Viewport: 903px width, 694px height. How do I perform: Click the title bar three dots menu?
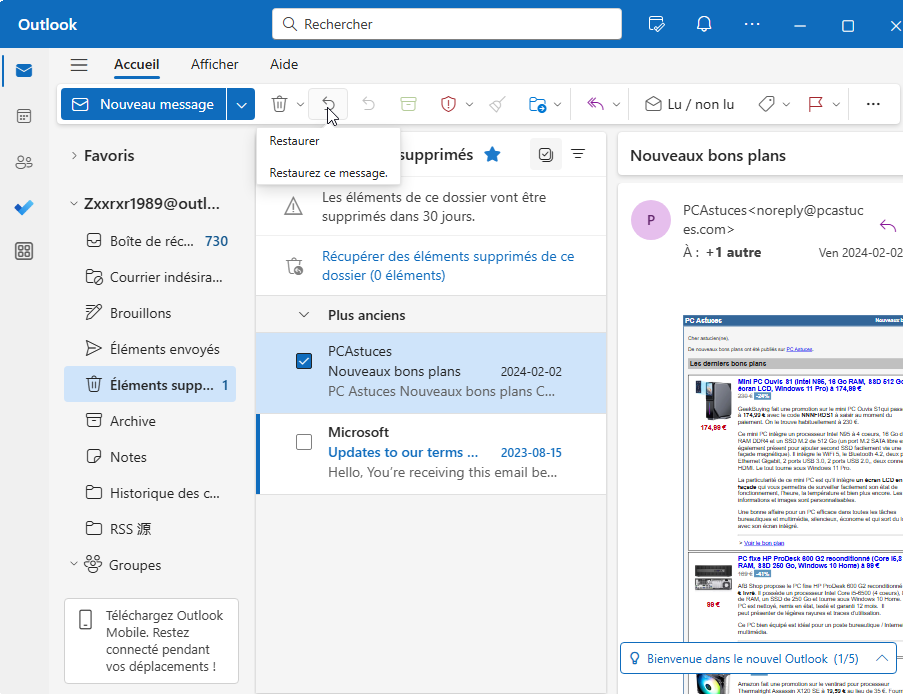(x=752, y=24)
